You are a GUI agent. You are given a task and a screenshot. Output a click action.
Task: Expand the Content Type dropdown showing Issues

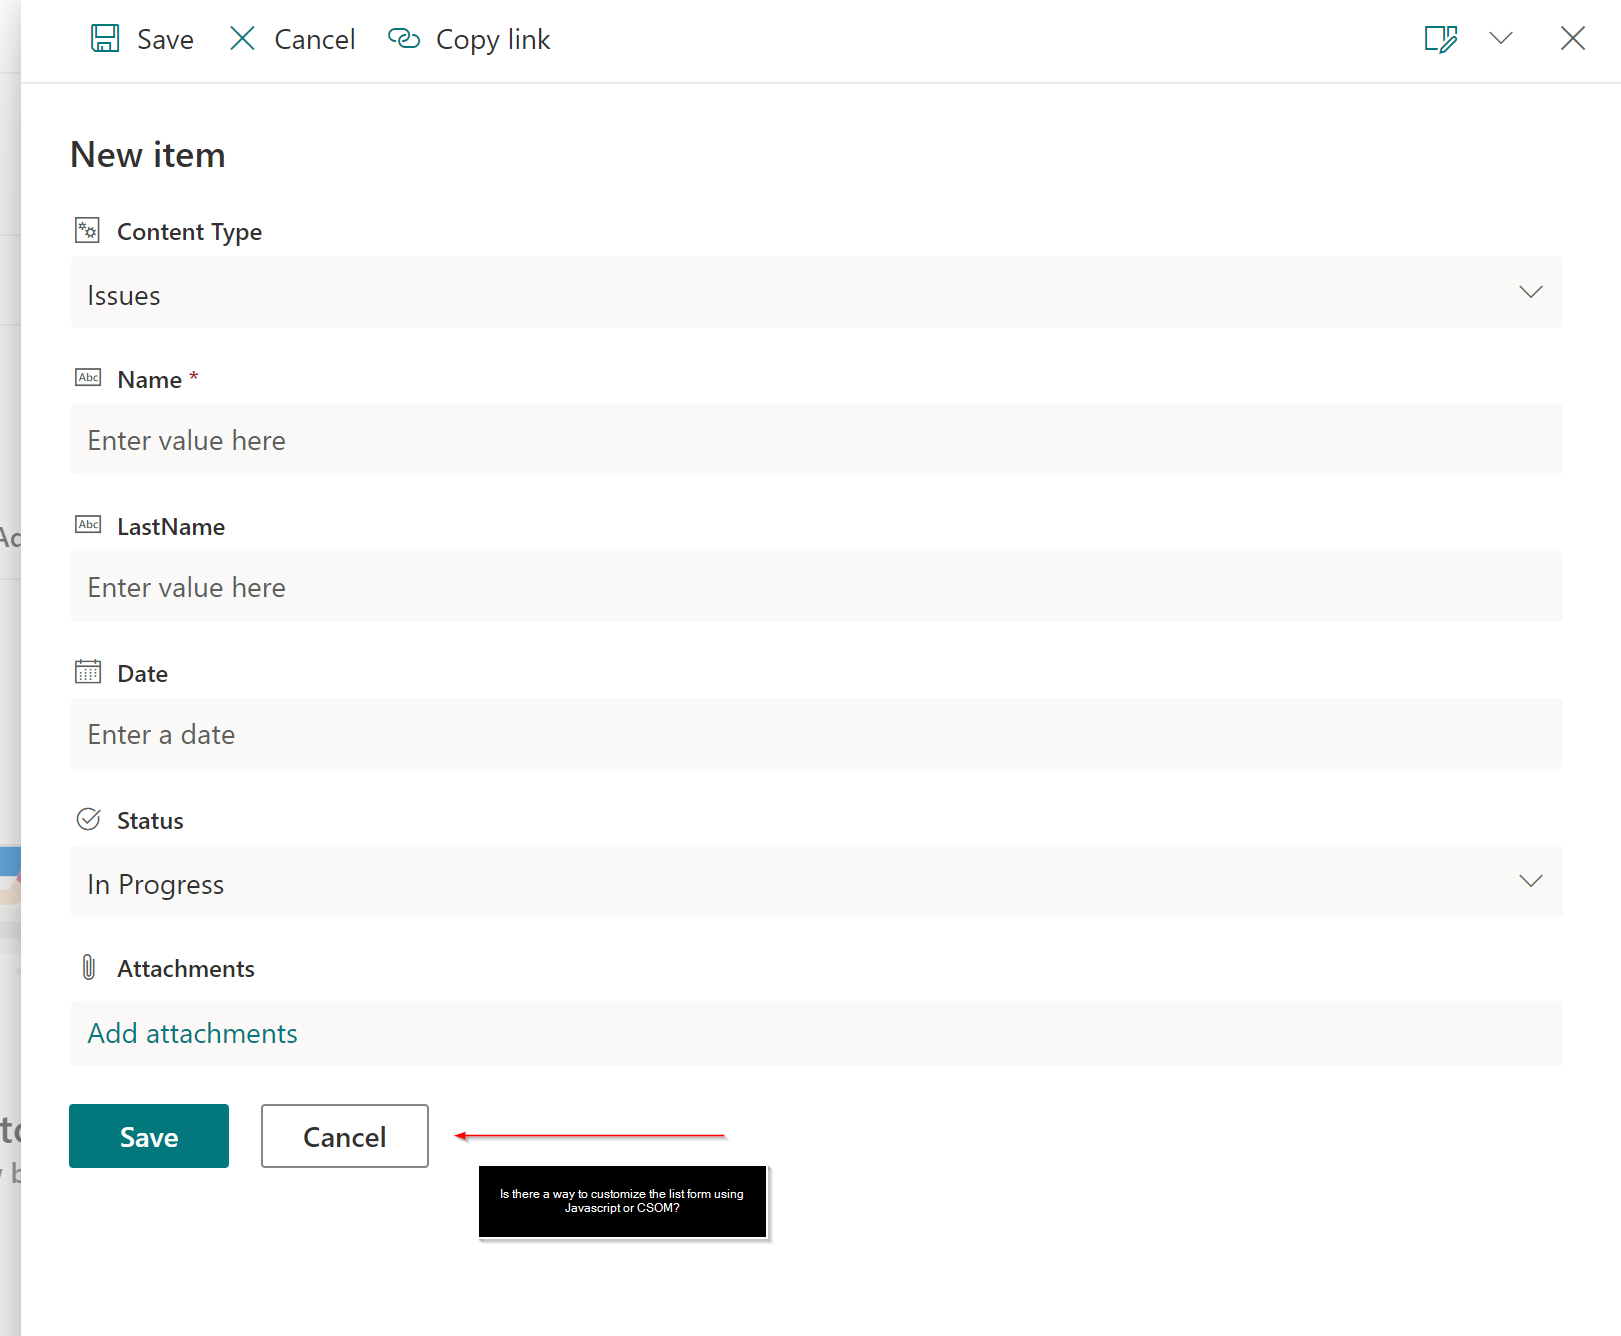click(x=1530, y=292)
